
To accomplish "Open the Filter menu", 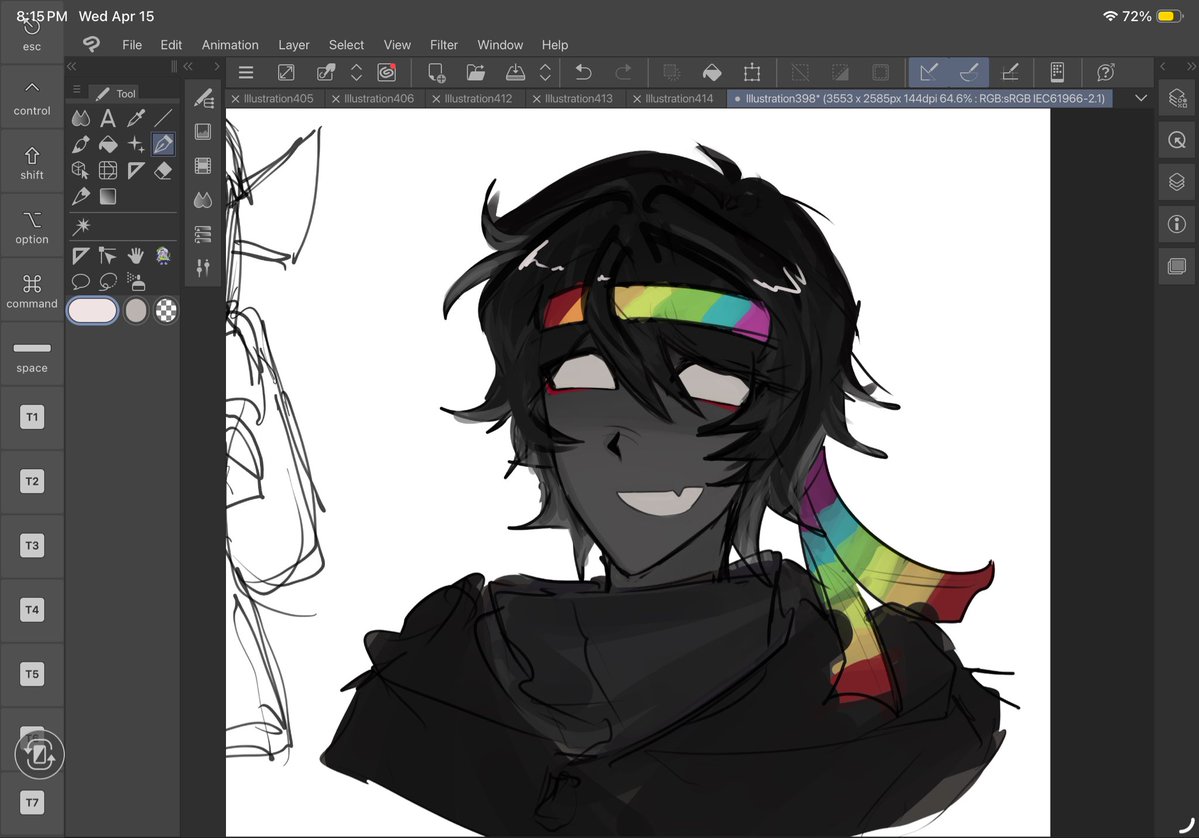I will (x=444, y=45).
